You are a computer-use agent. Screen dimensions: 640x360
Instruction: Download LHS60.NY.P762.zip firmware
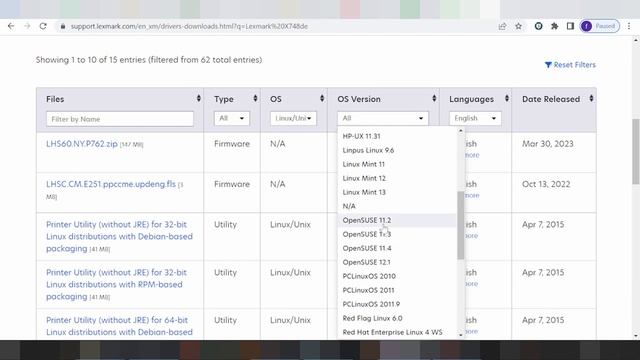pyautogui.click(x=82, y=144)
